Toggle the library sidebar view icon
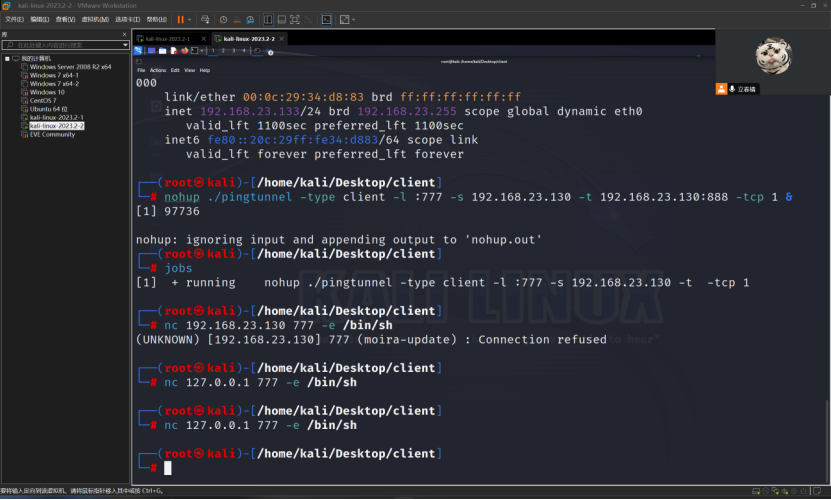This screenshot has height=500, width=831. (268, 20)
